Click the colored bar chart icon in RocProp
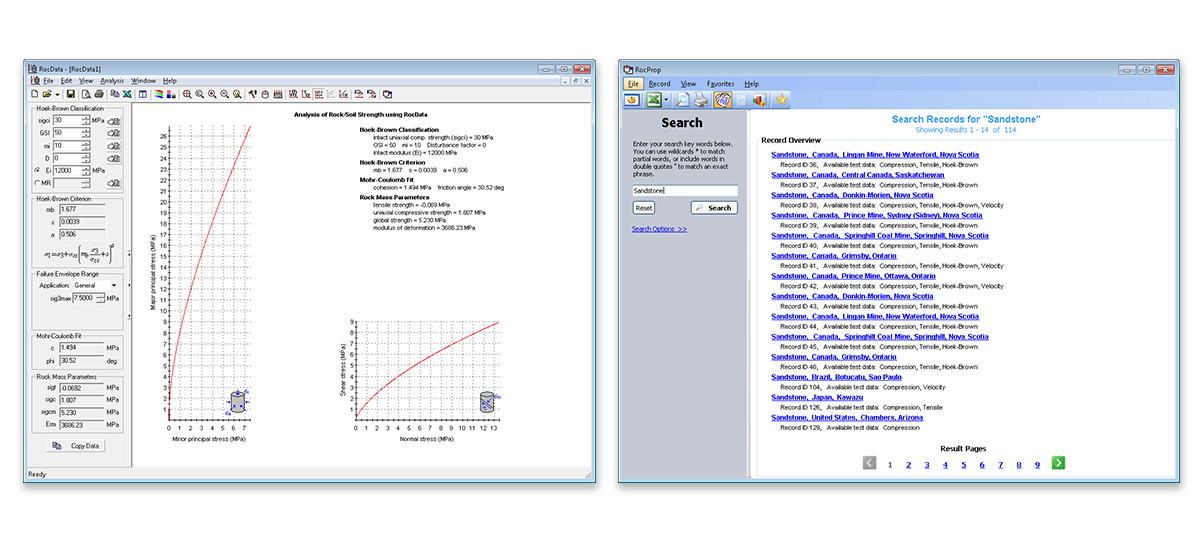Image resolution: width=1200 pixels, height=560 pixels. (760, 100)
